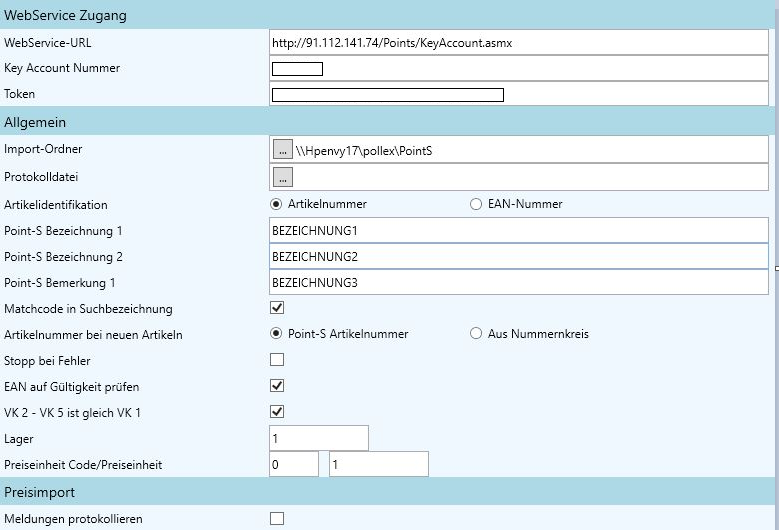Click the WebService-URL input field

click(x=518, y=43)
